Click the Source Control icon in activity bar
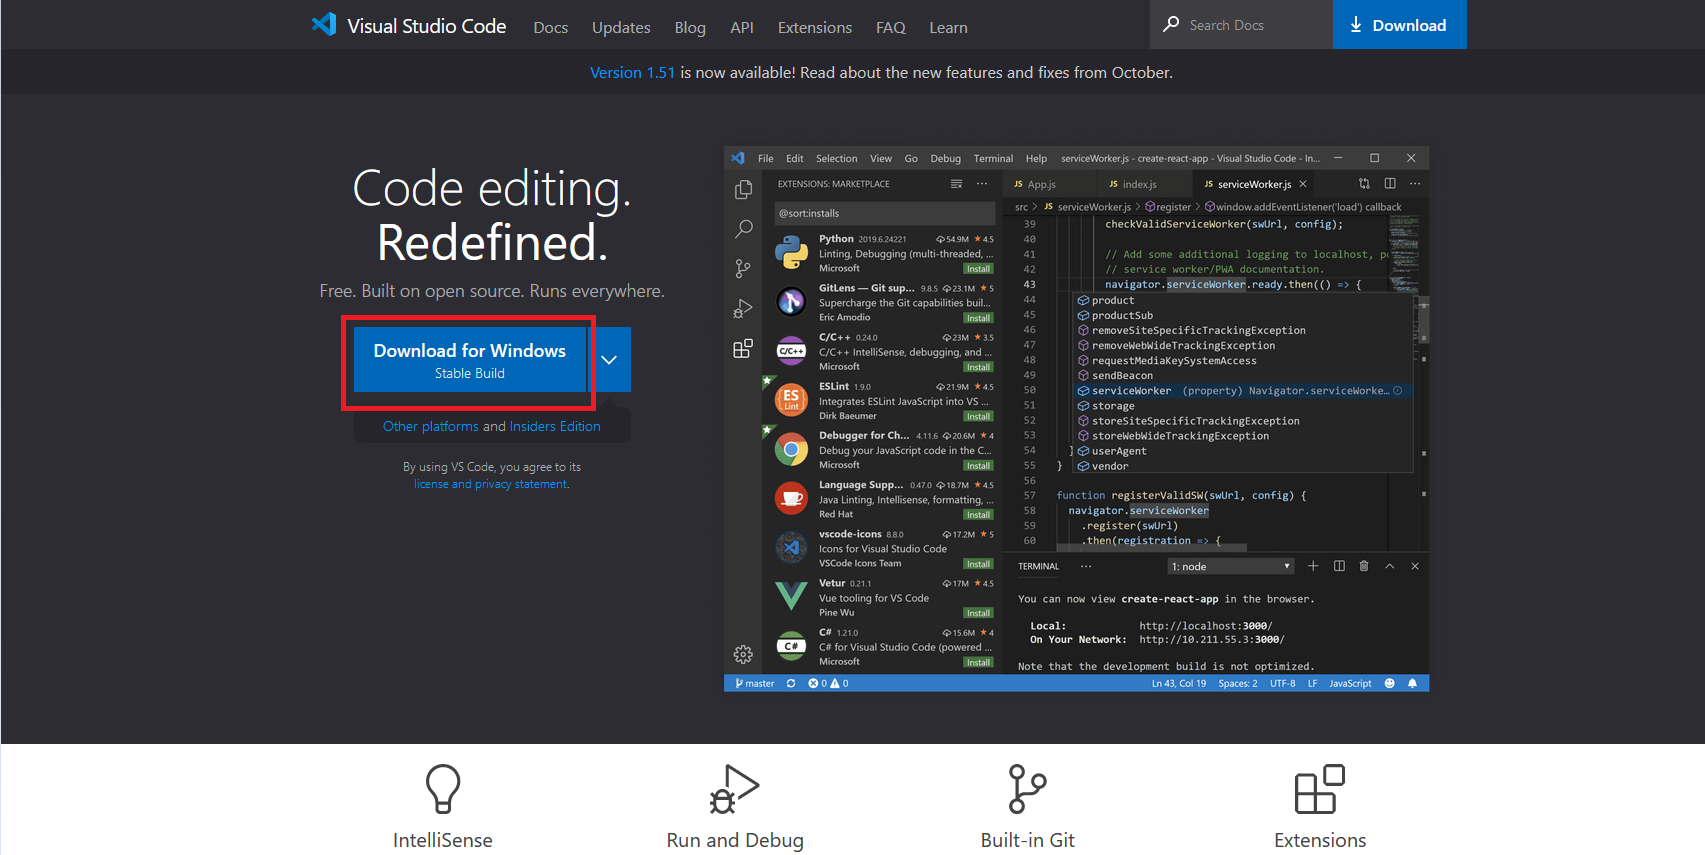The image size is (1705, 855). click(x=743, y=268)
